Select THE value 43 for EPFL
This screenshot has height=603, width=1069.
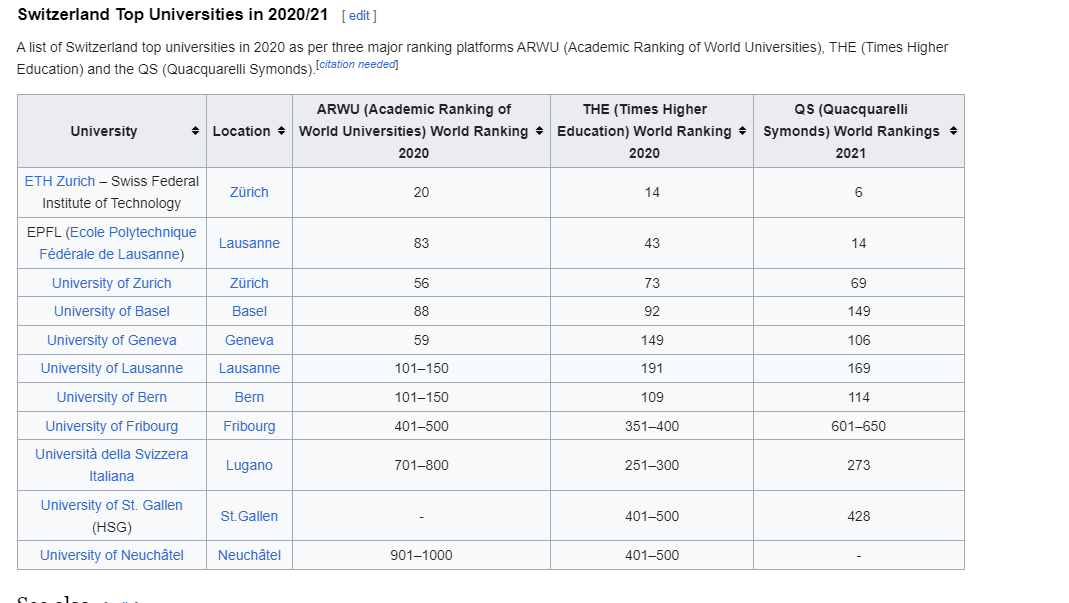(x=652, y=243)
